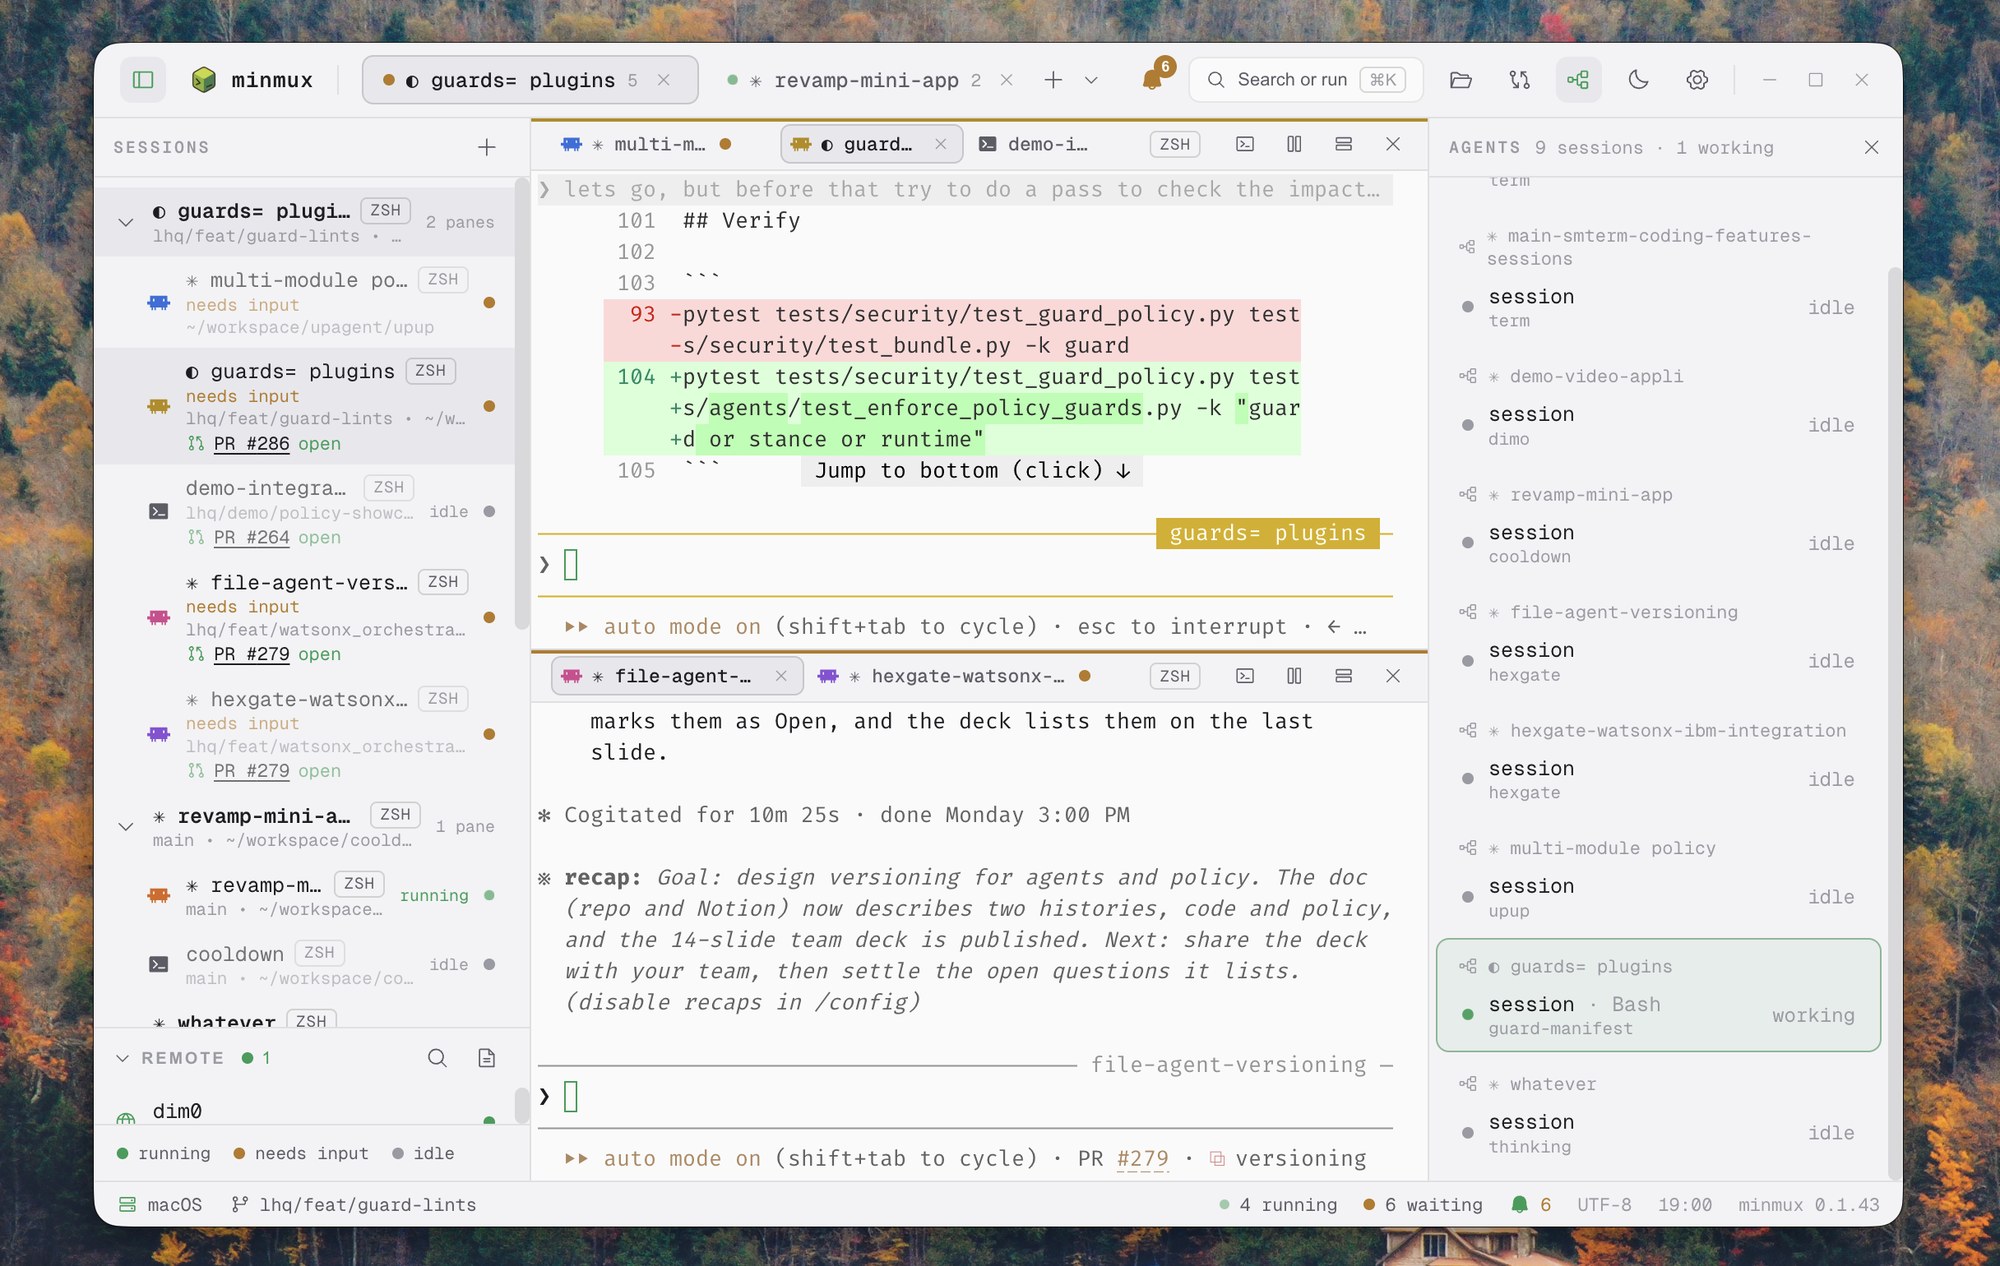
Task: Open the remote config file icon
Action: [487, 1058]
